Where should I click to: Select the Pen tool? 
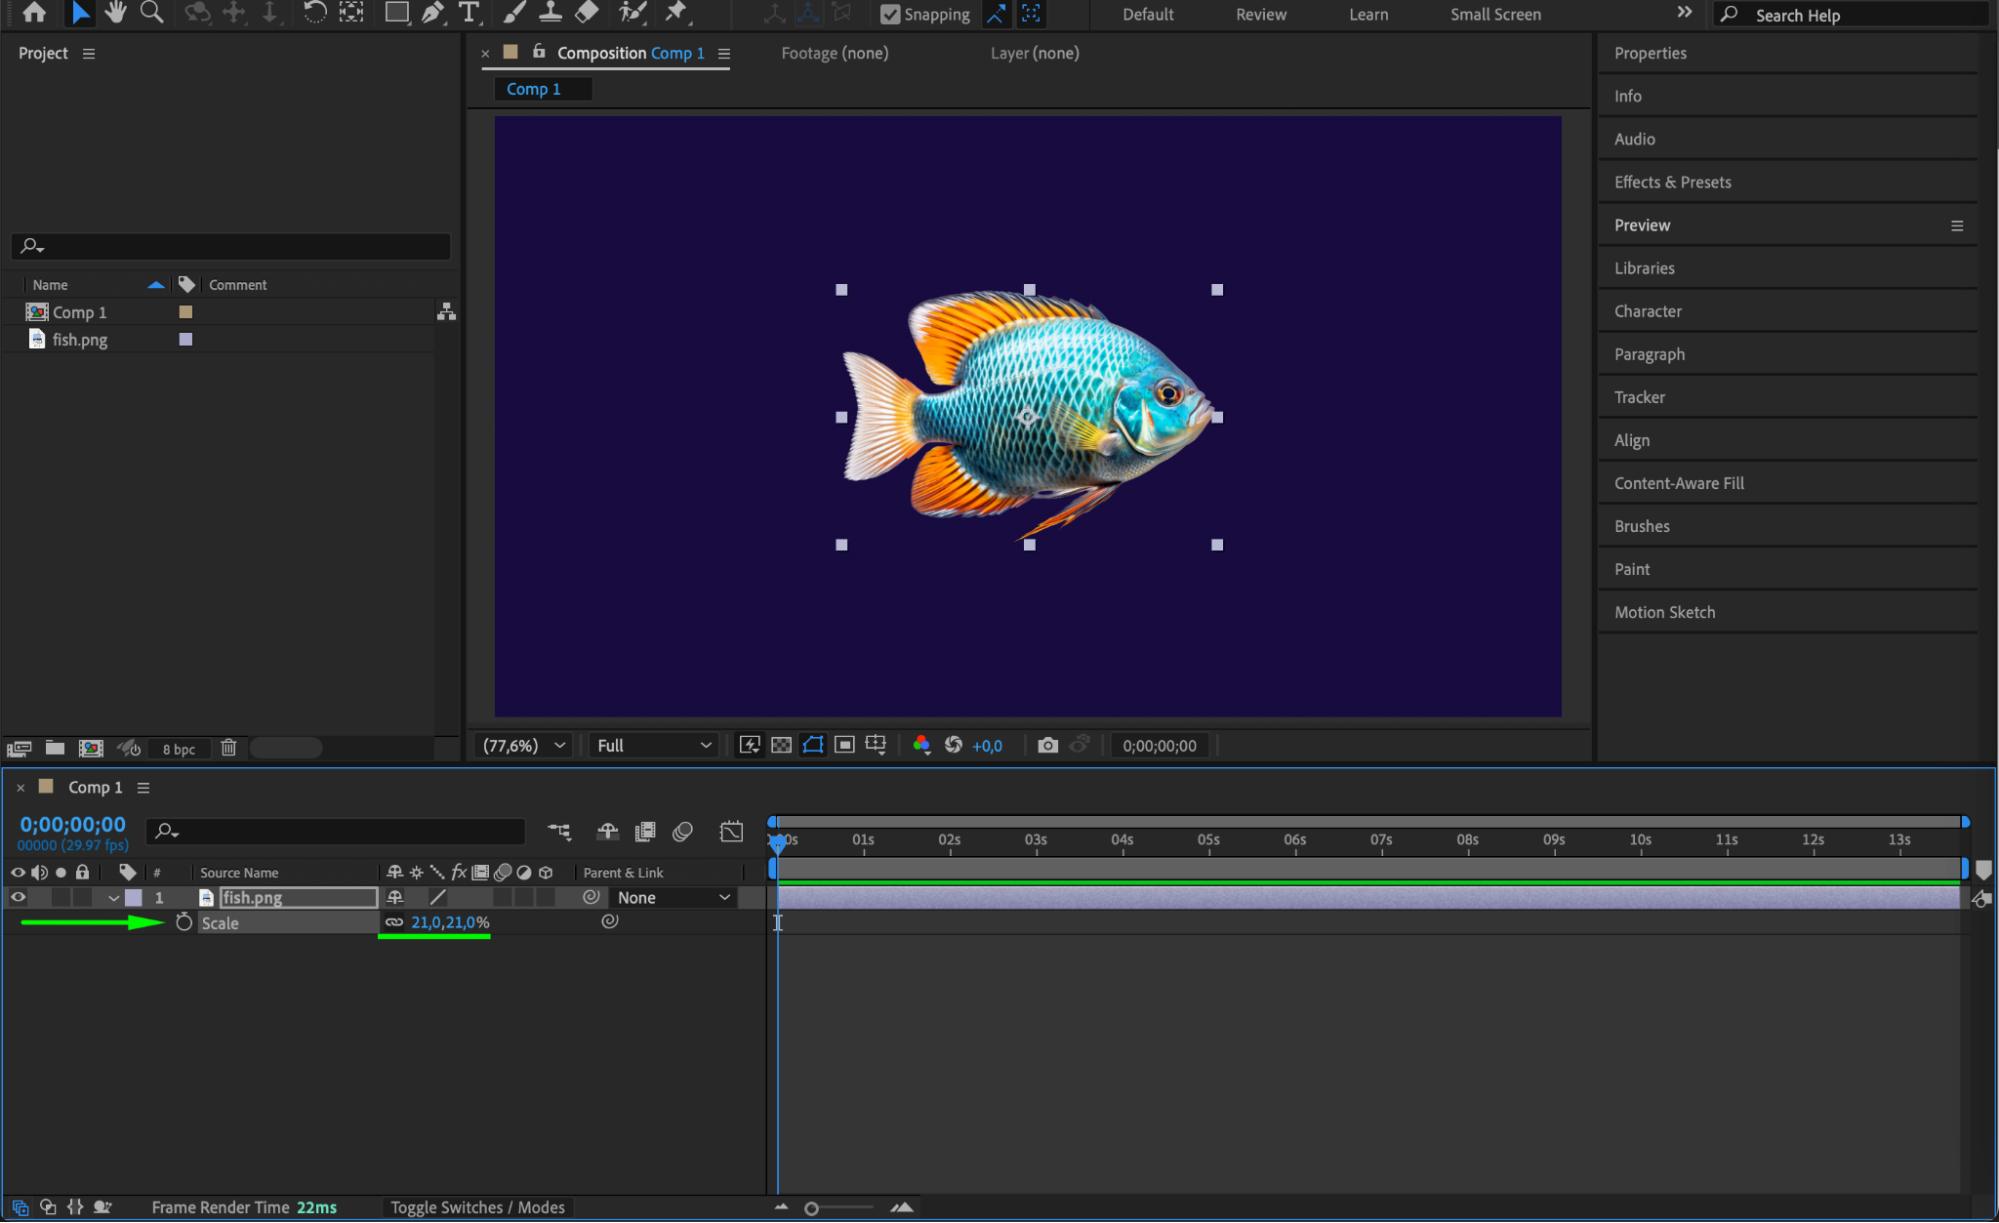[x=433, y=13]
